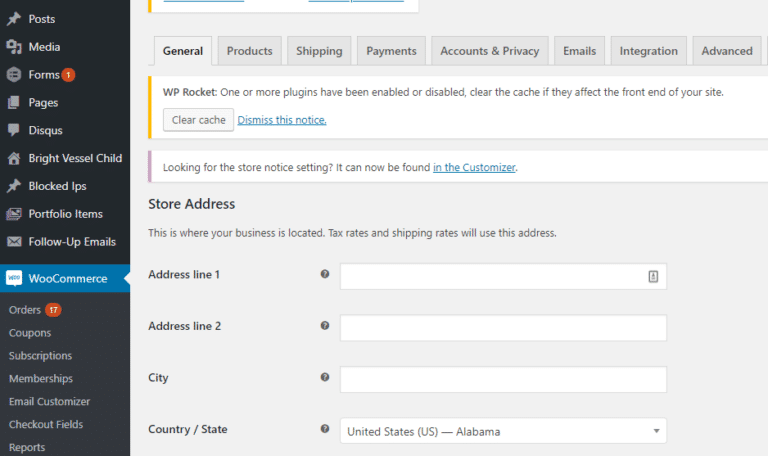
Task: Click the 'Address line 1' label
Action: (184, 274)
